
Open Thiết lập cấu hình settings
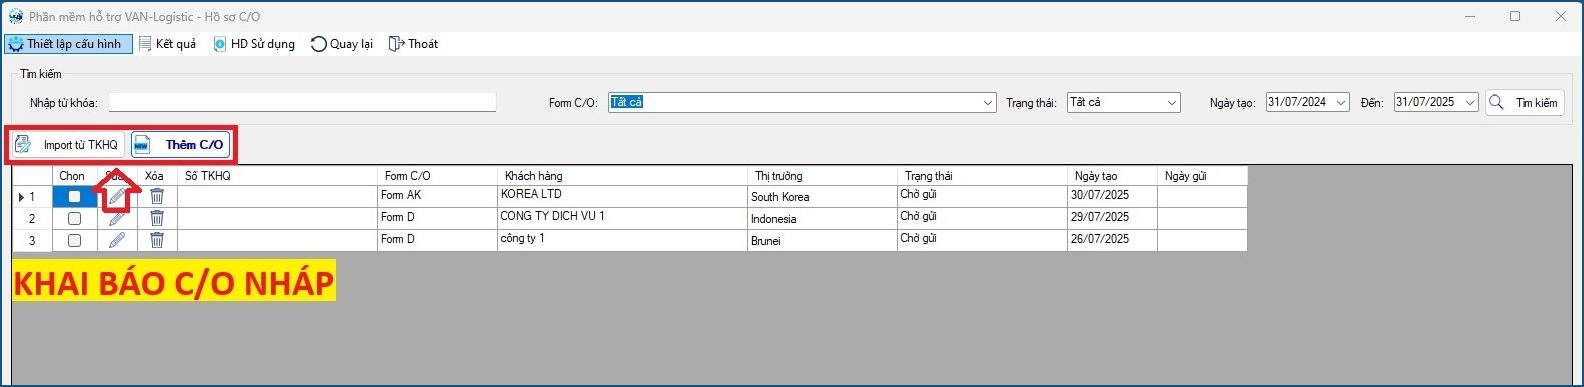click(68, 44)
